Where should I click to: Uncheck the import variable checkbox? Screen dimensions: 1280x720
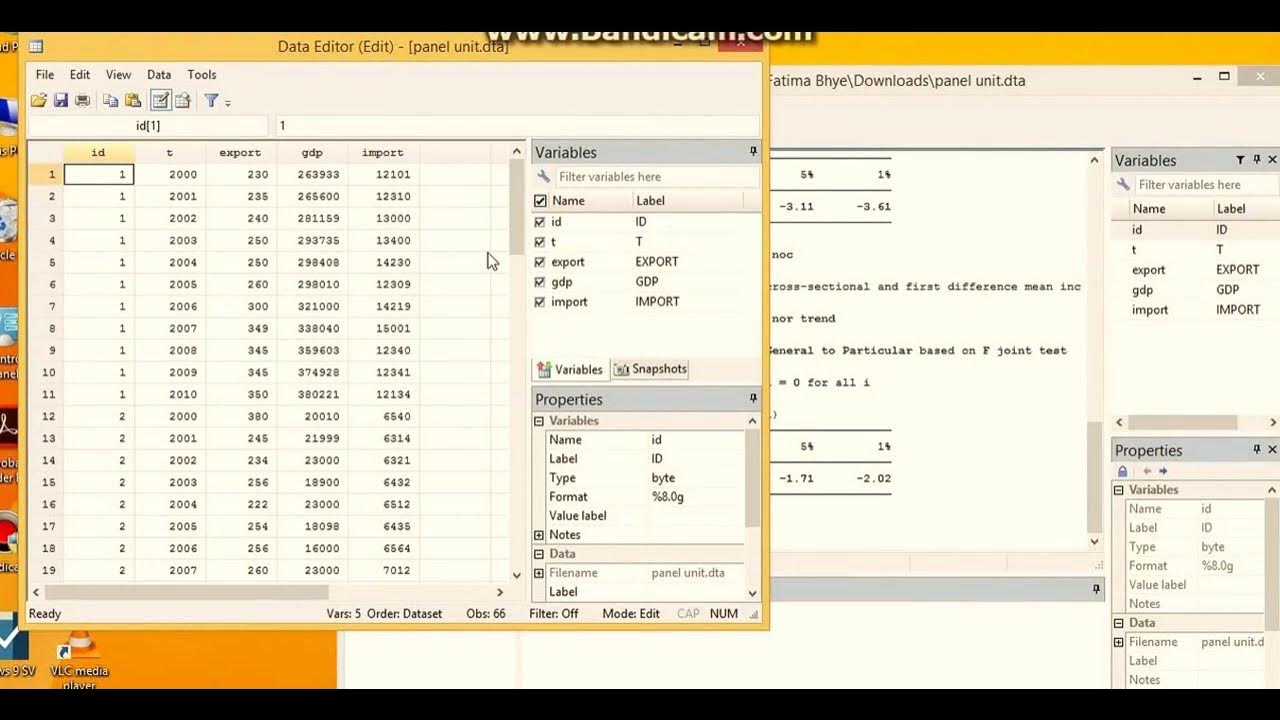(x=541, y=302)
